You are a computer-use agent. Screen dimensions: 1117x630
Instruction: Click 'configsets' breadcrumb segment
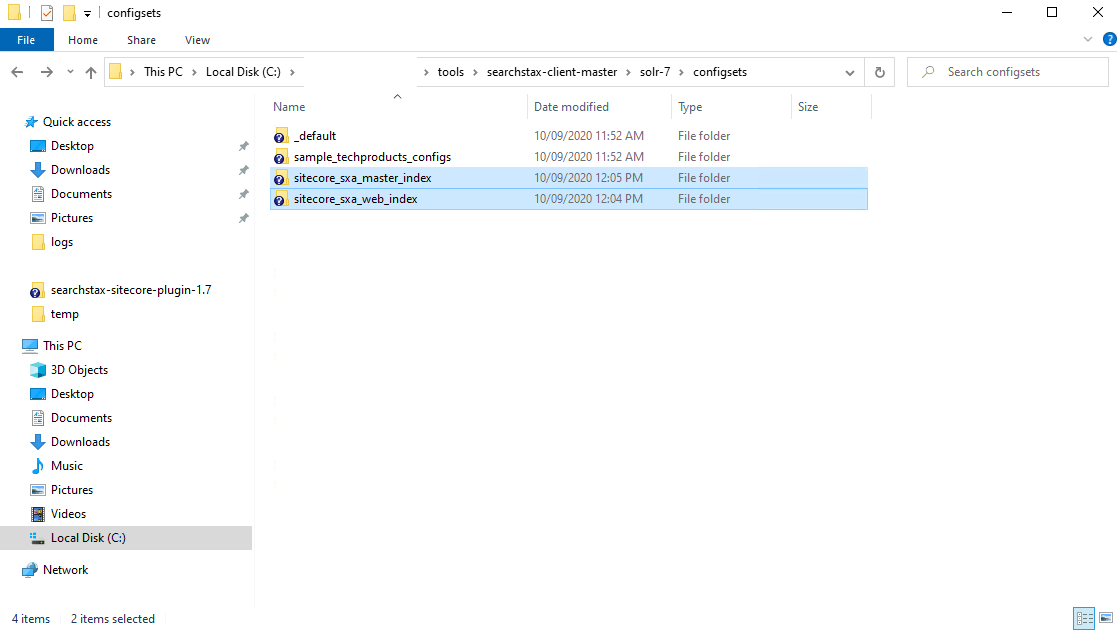[x=719, y=72]
